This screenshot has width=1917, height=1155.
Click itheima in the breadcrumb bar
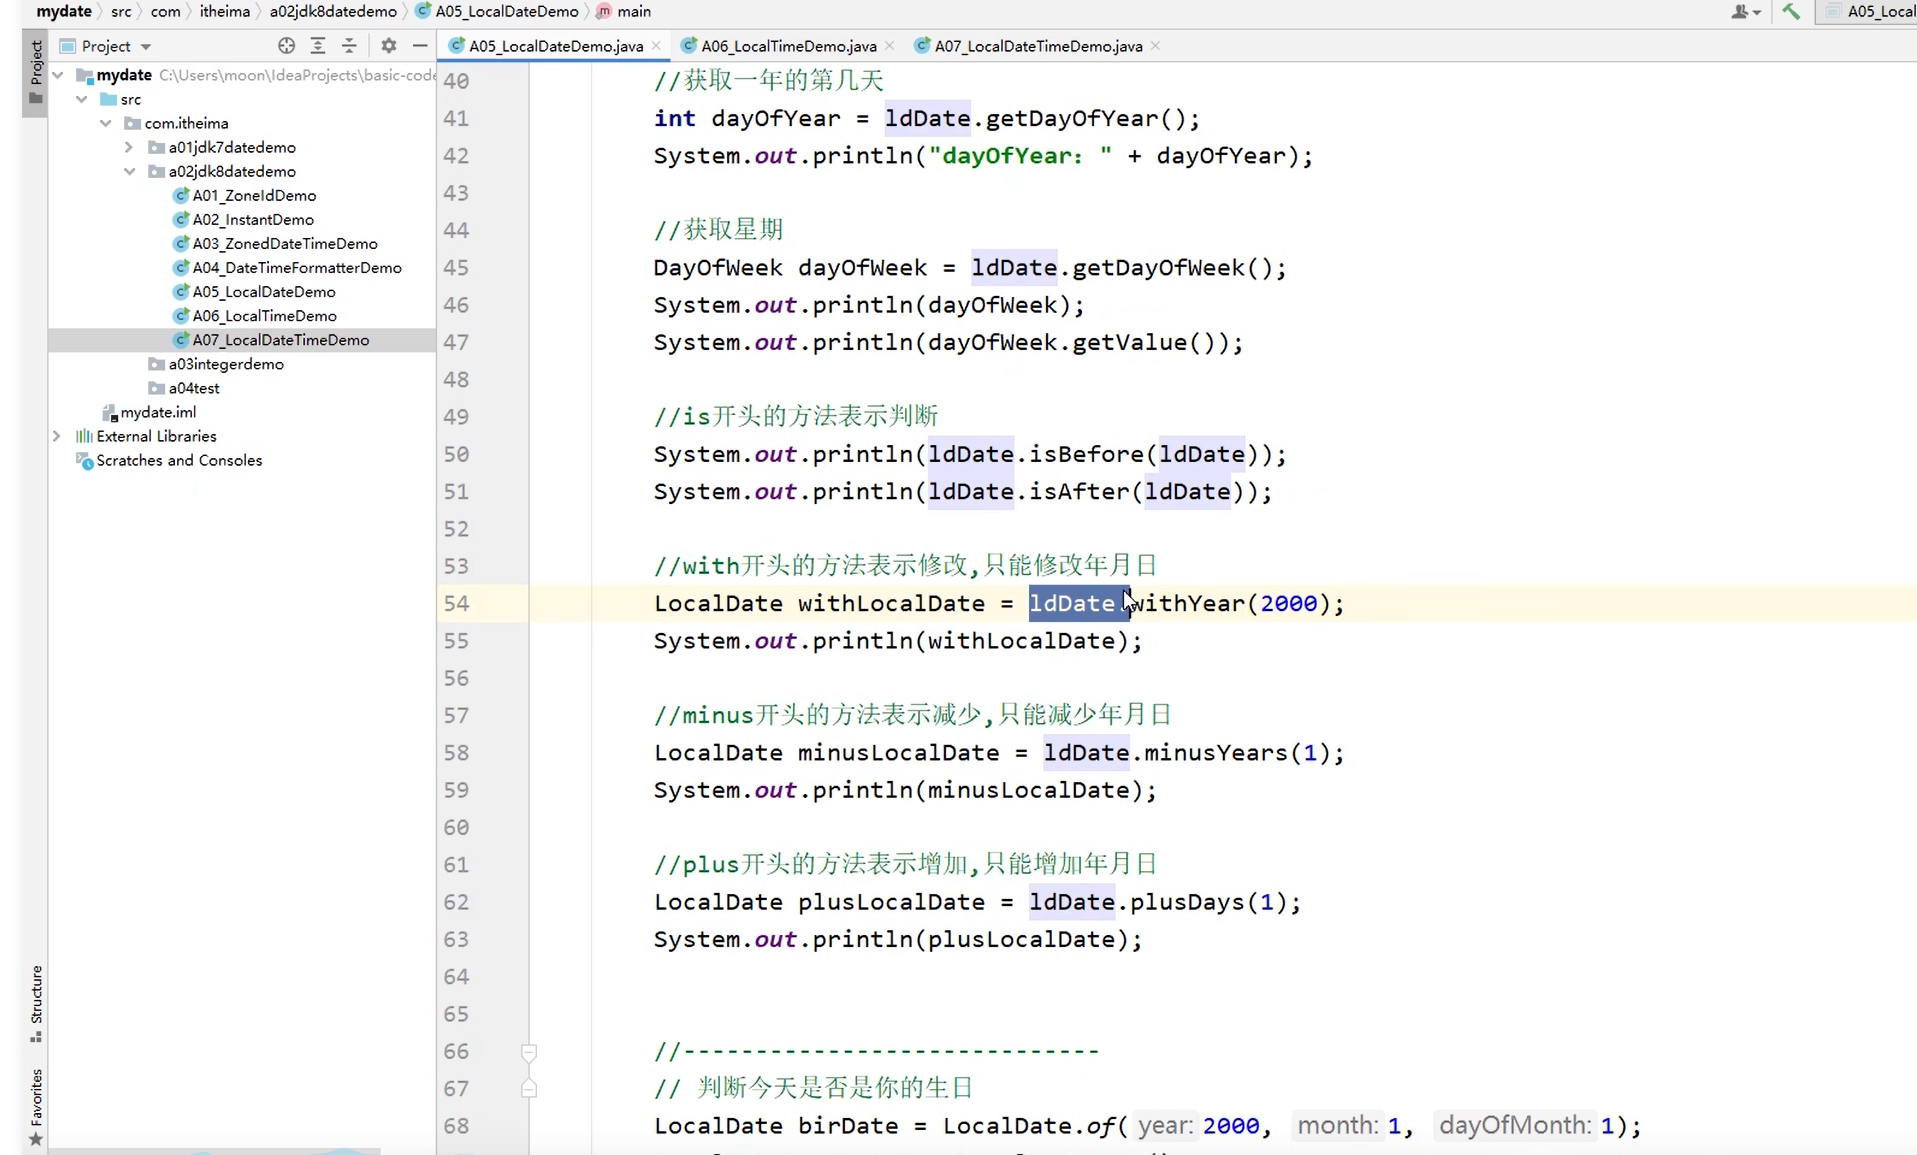226,11
